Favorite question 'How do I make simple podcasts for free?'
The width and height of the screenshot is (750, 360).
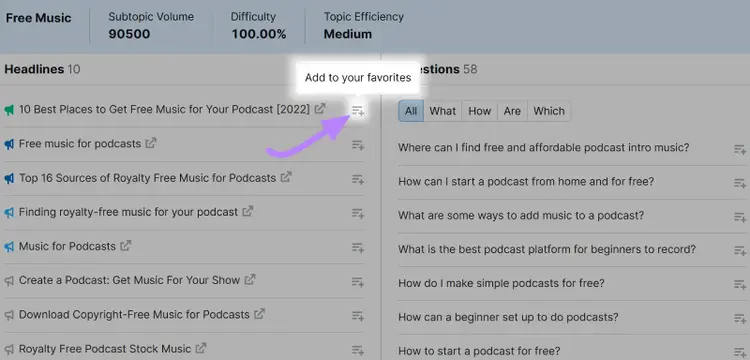[740, 284]
